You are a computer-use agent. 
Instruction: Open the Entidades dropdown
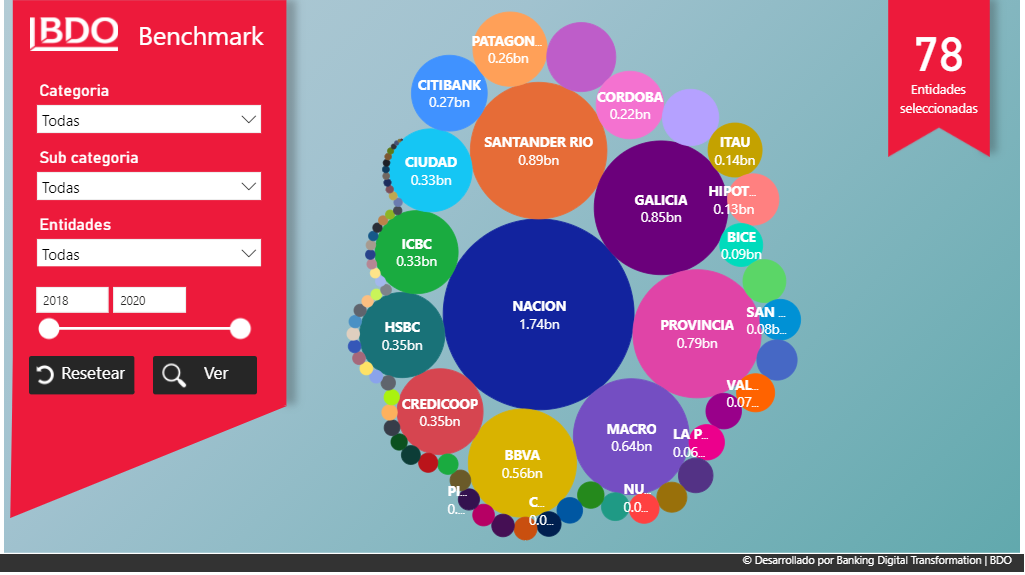click(148, 254)
